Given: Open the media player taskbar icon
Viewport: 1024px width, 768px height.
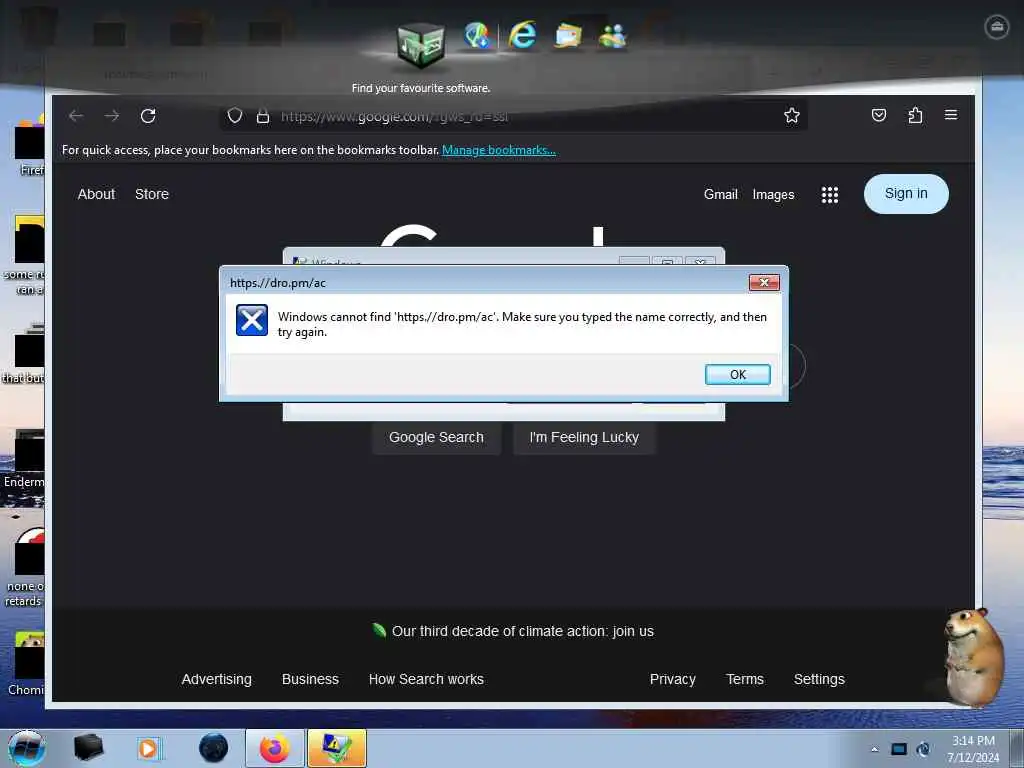Looking at the screenshot, I should point(148,748).
